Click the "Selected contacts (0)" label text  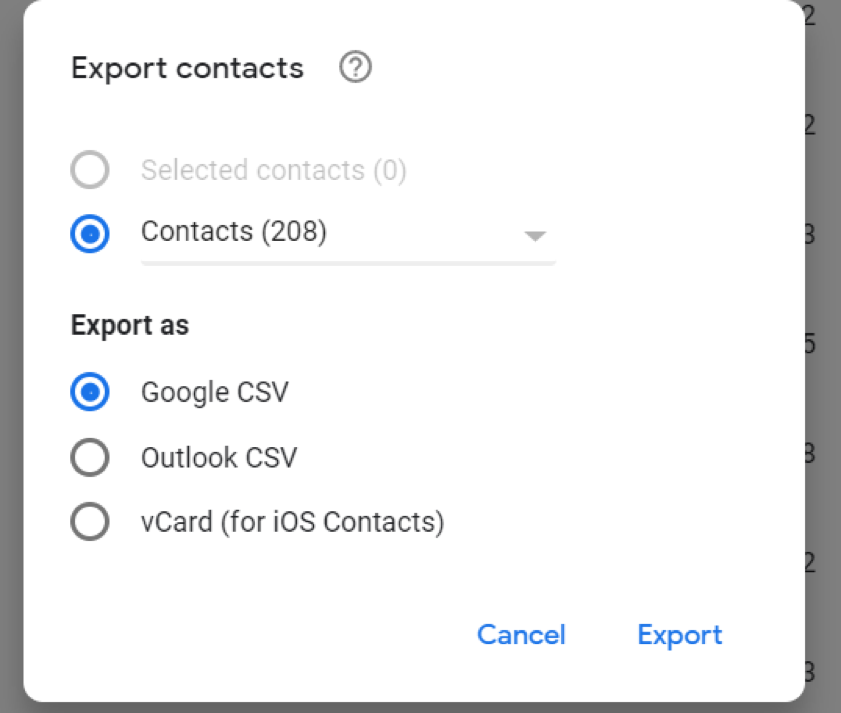[x=273, y=171]
